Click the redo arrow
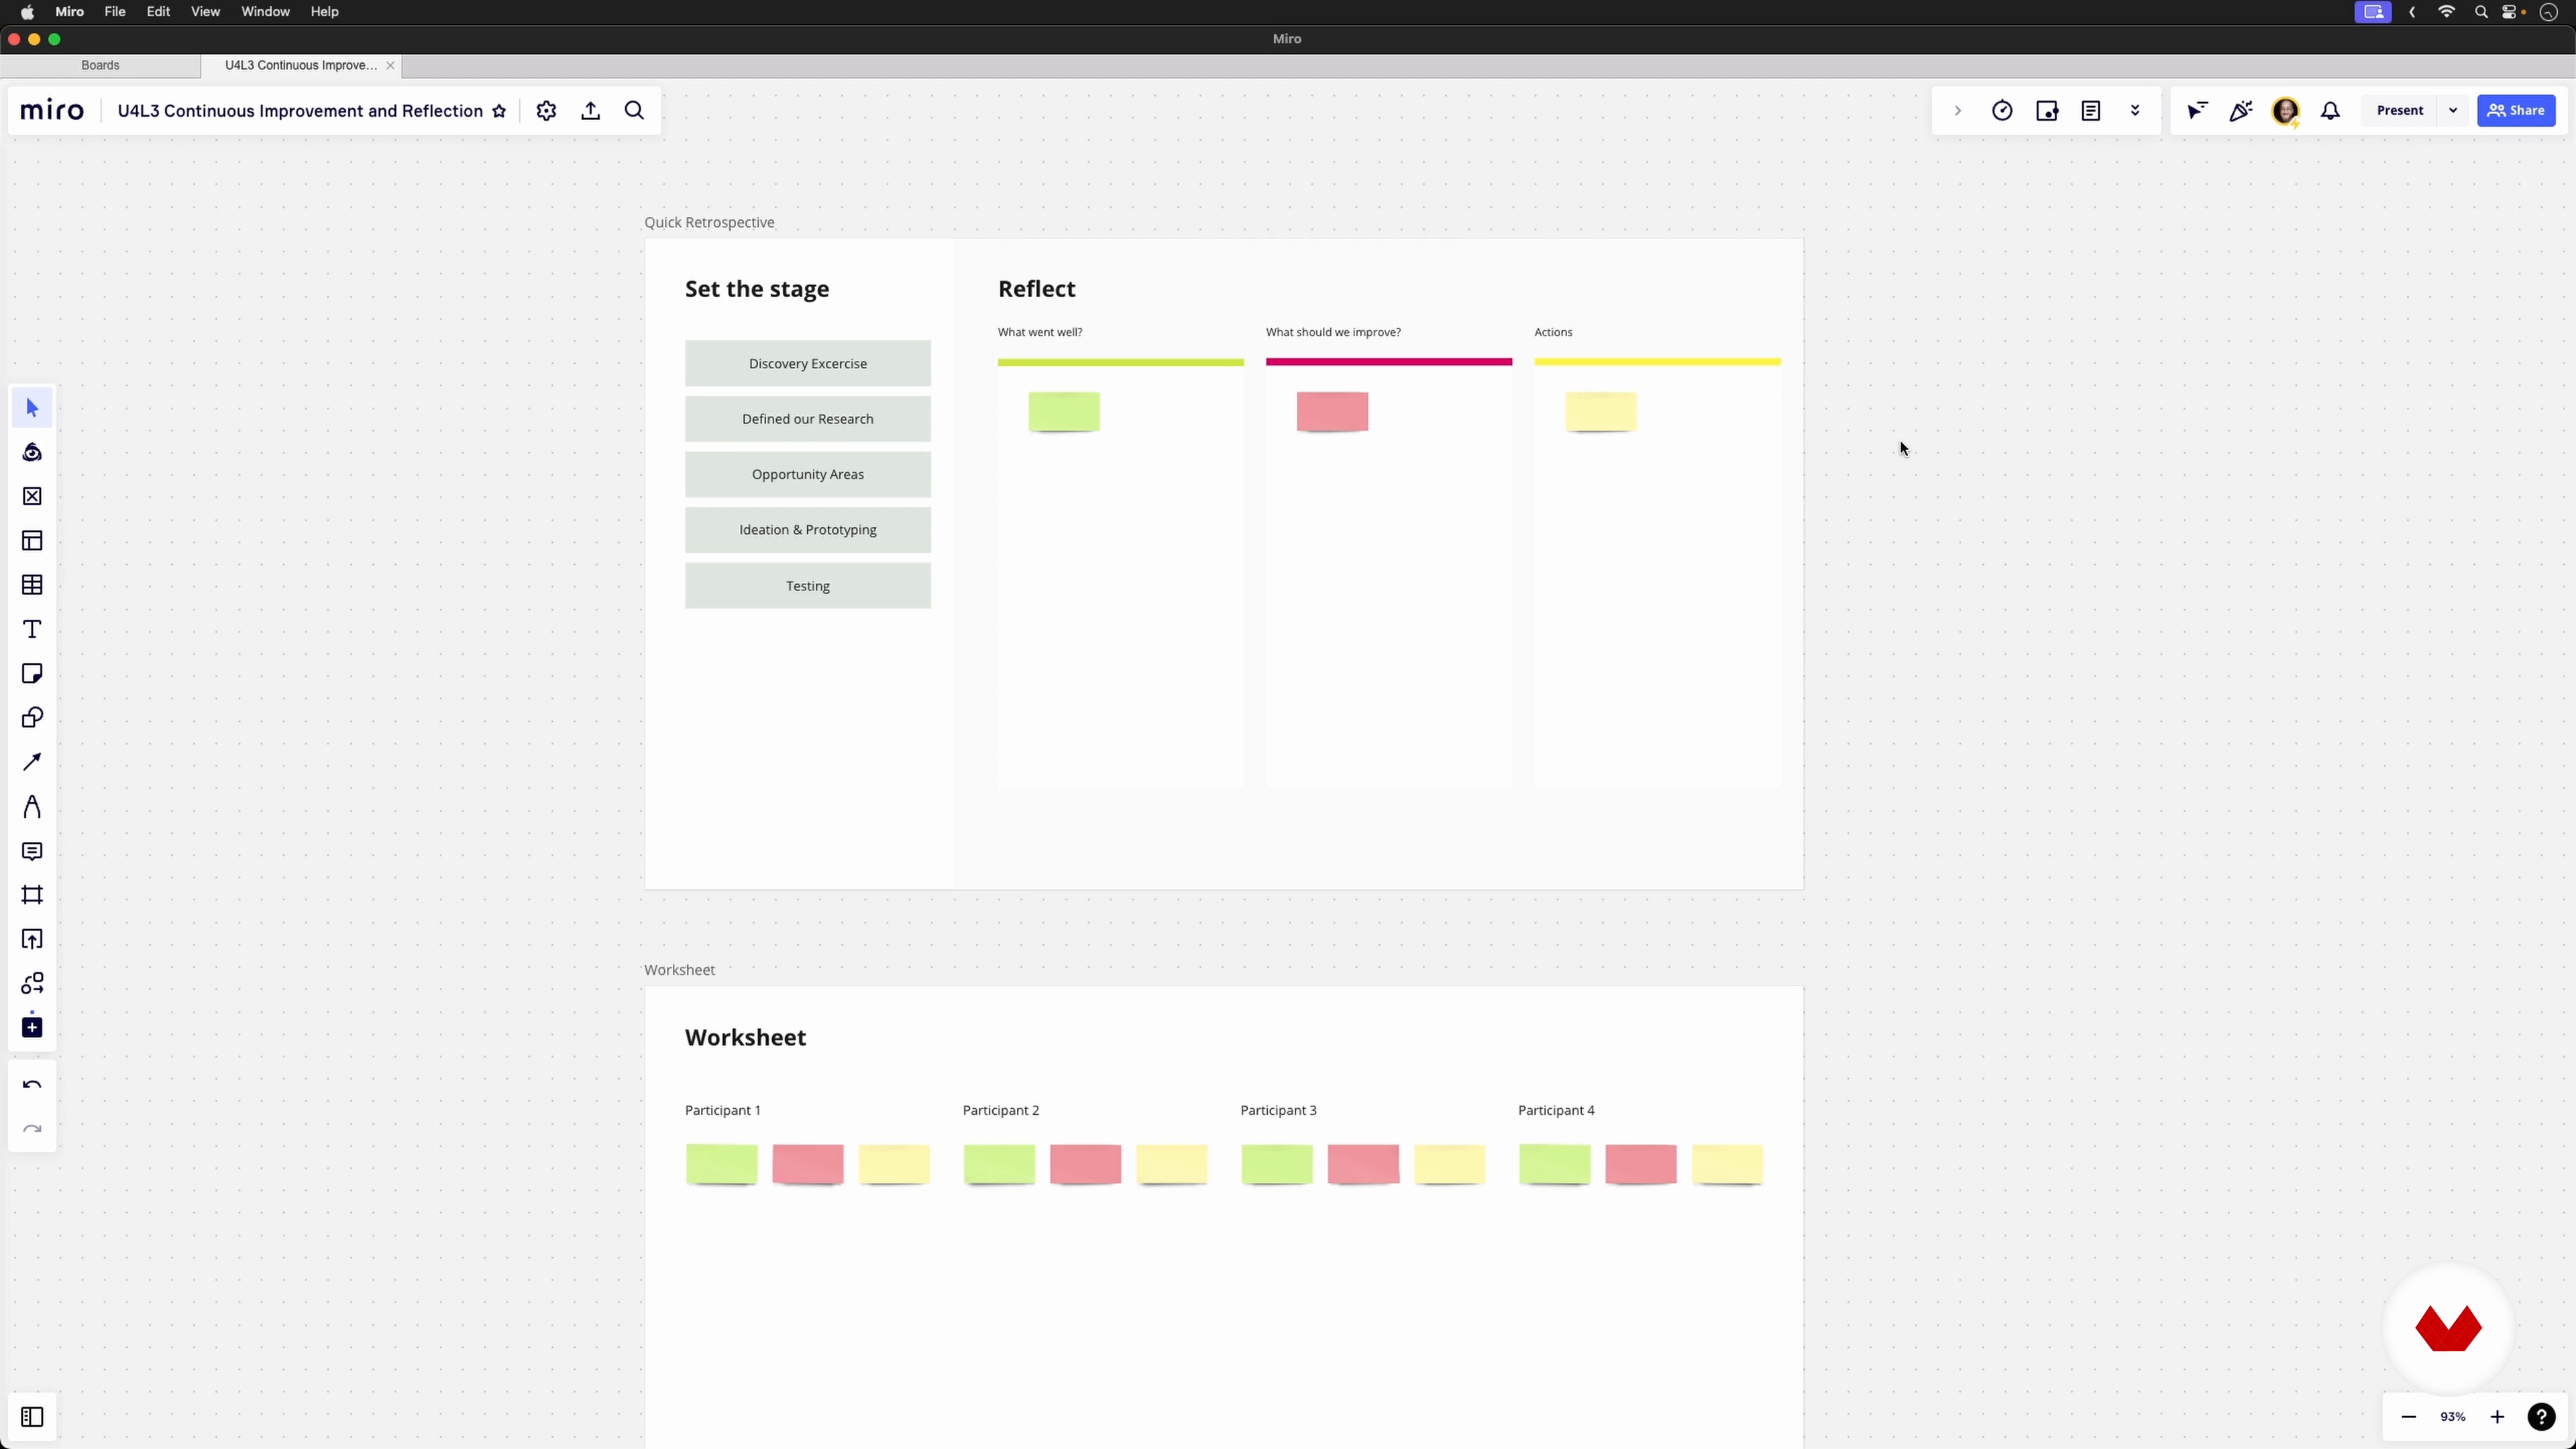 [x=32, y=1129]
